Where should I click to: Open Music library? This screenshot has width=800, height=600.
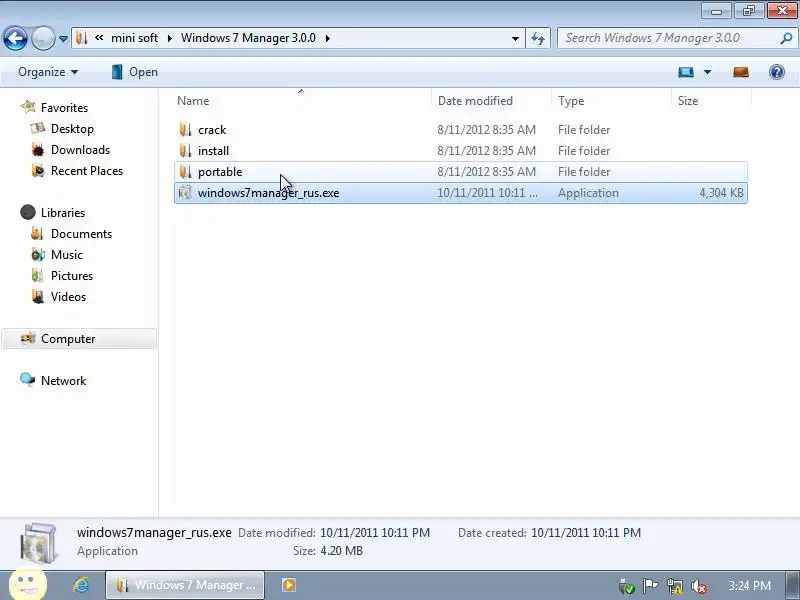pyautogui.click(x=66, y=255)
